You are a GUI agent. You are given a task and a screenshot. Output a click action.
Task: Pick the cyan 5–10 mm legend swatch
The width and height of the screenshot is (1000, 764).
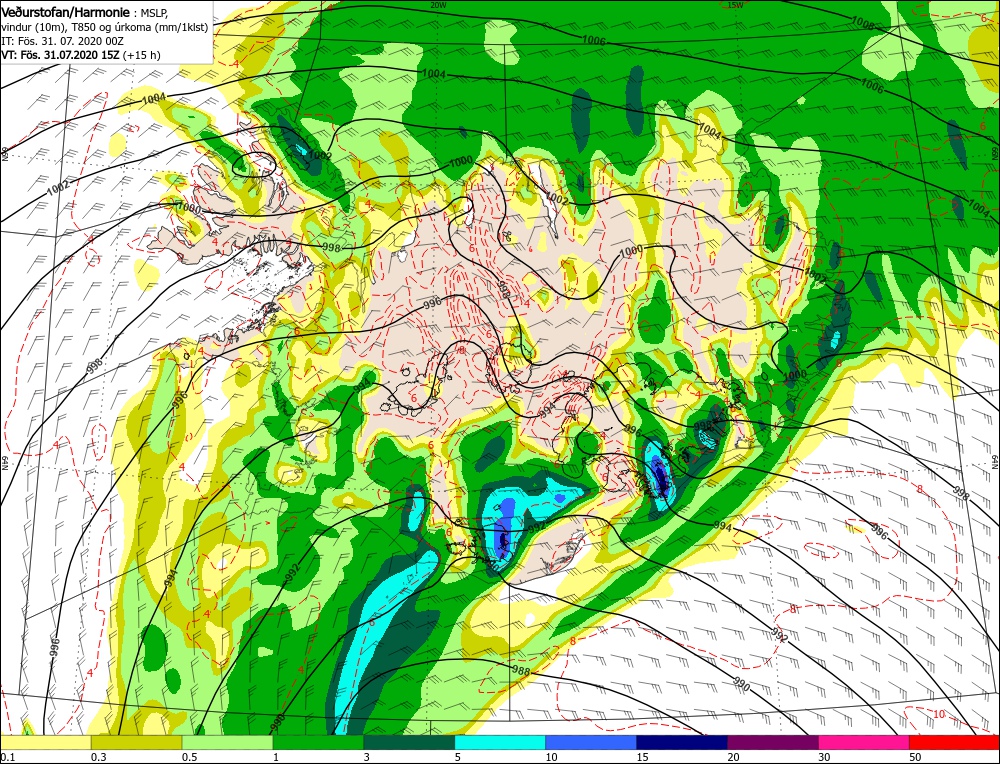(500, 742)
